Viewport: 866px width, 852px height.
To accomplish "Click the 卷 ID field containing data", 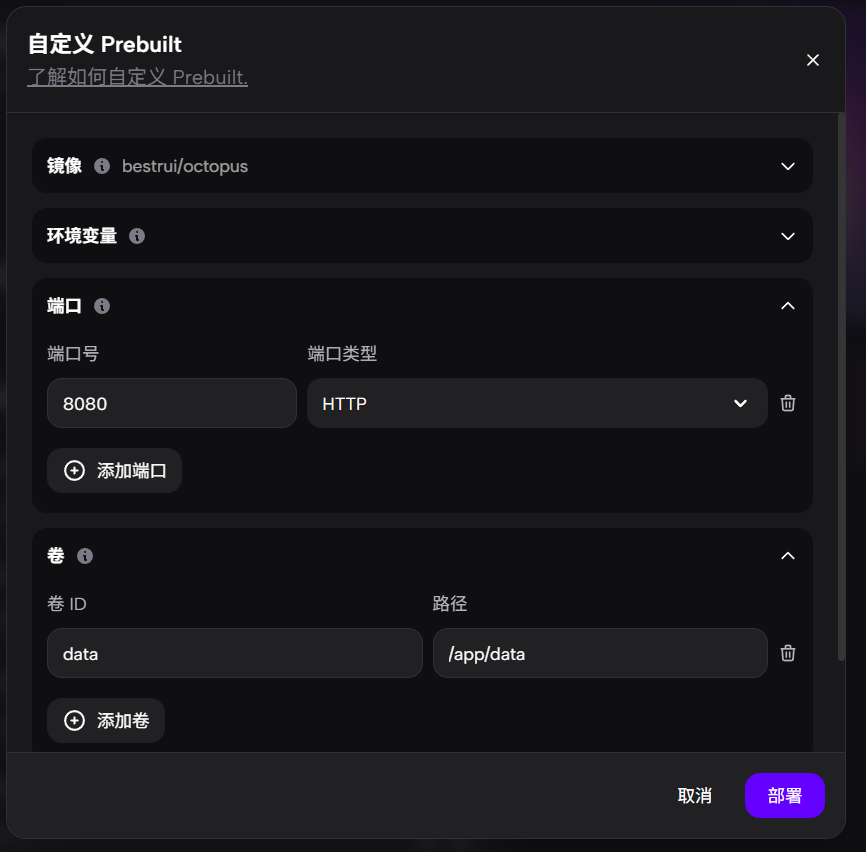I will tap(235, 653).
